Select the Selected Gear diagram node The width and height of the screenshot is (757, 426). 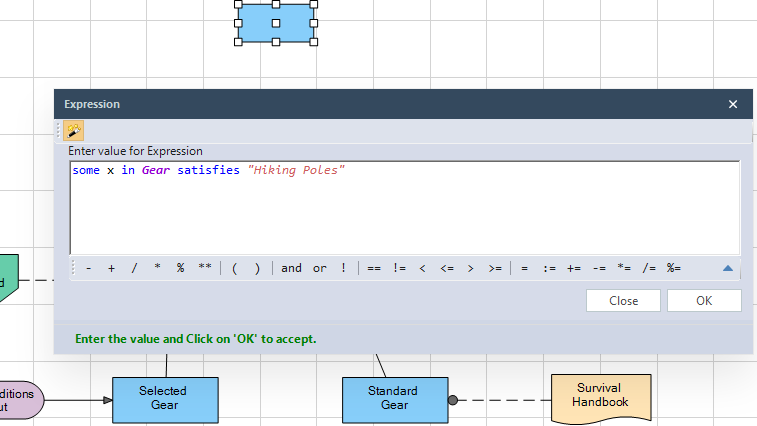click(x=165, y=400)
